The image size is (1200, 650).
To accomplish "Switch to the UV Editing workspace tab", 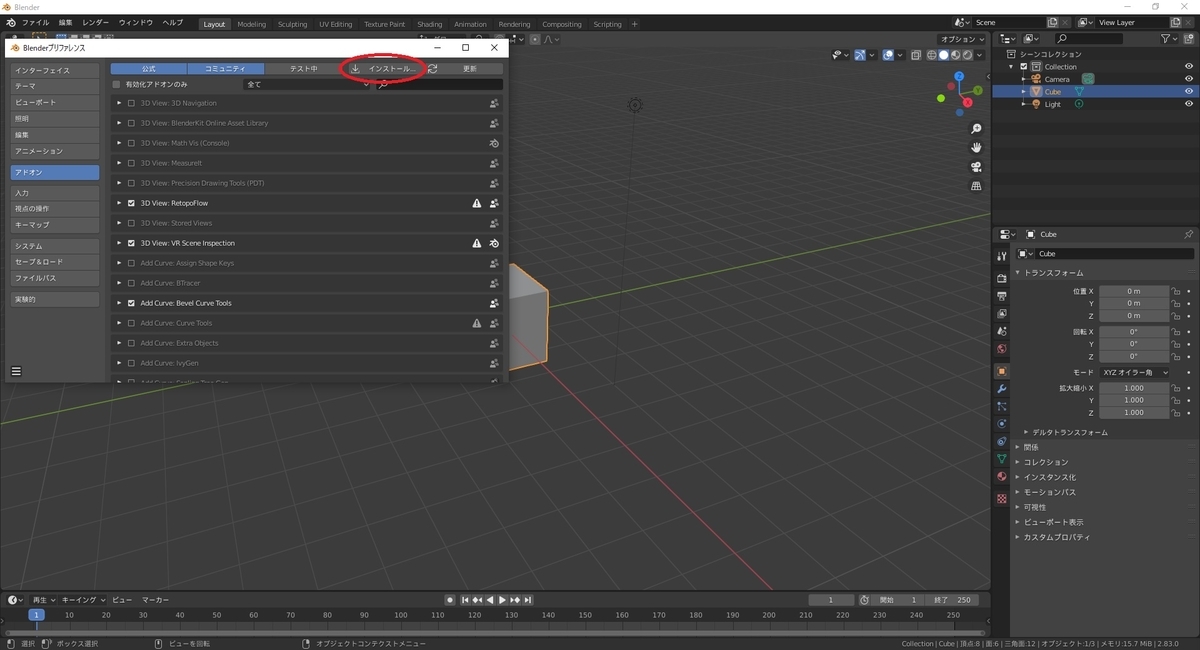I will point(336,24).
